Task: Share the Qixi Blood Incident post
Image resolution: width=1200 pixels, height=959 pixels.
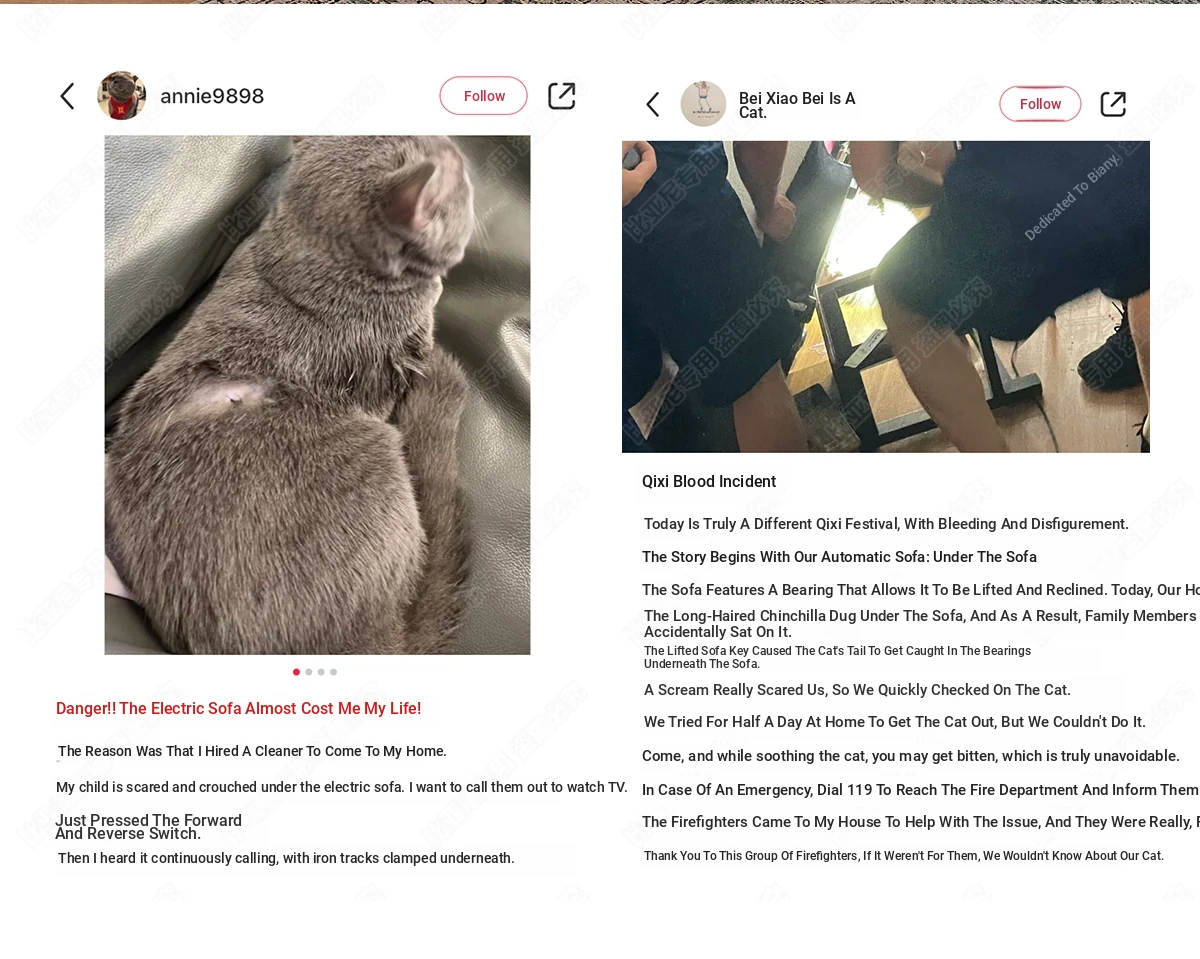Action: tap(1113, 104)
